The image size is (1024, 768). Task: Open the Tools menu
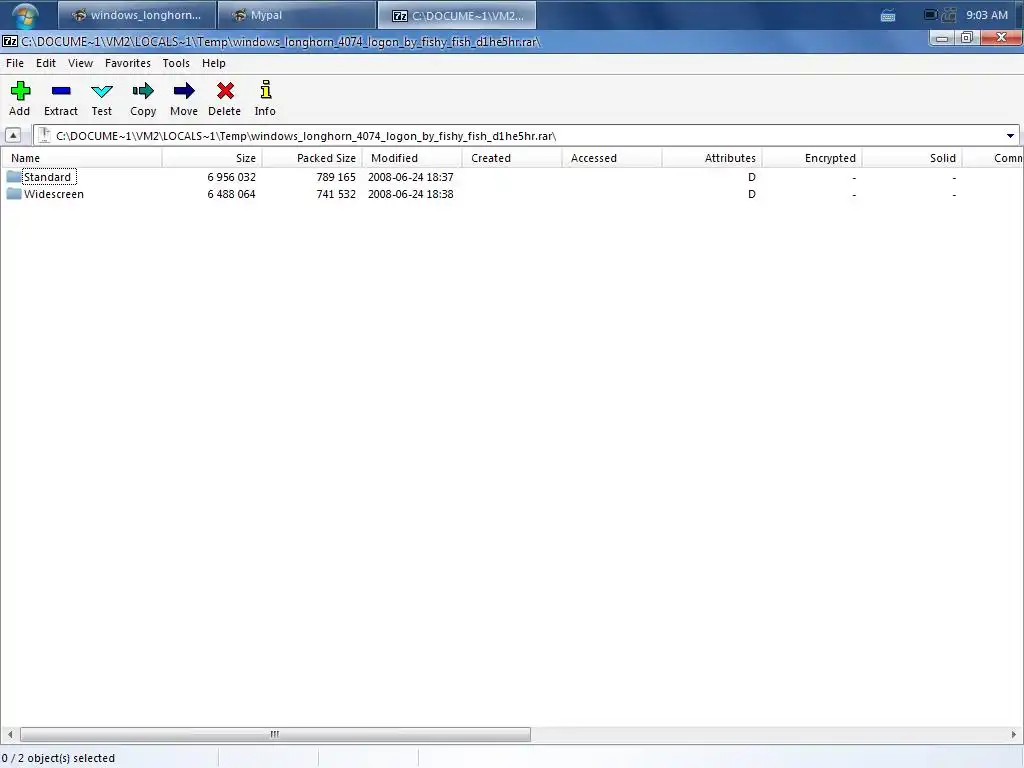[x=176, y=63]
